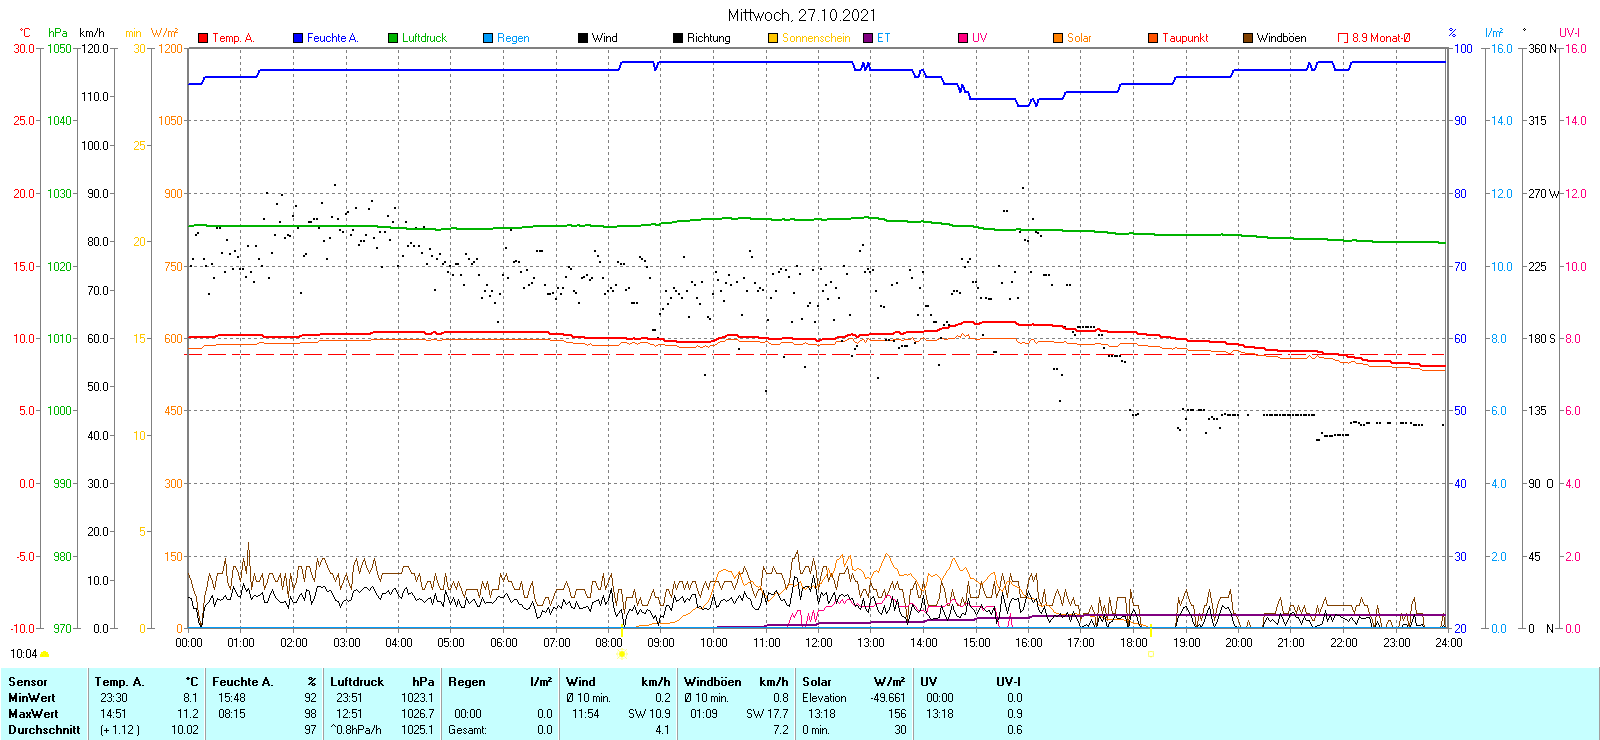Click the hollow red 8.9 Monat-Ø legend swatch
1600x740 pixels.
tap(1343, 38)
